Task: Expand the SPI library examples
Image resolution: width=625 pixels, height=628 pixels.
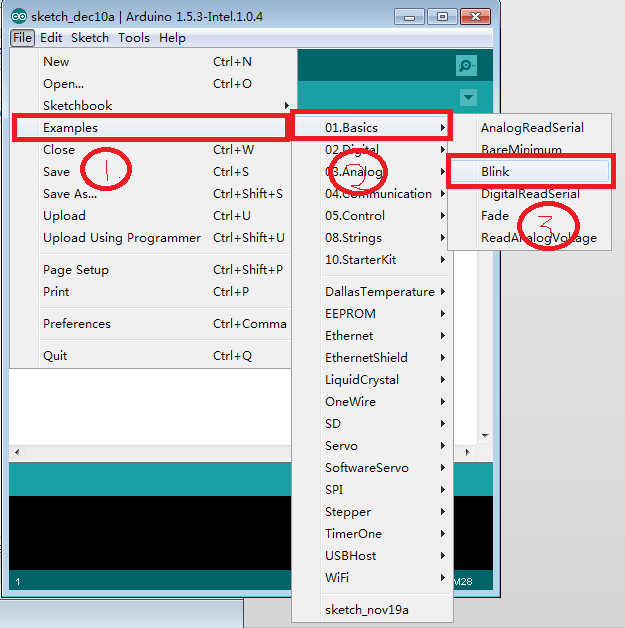Action: coord(372,490)
